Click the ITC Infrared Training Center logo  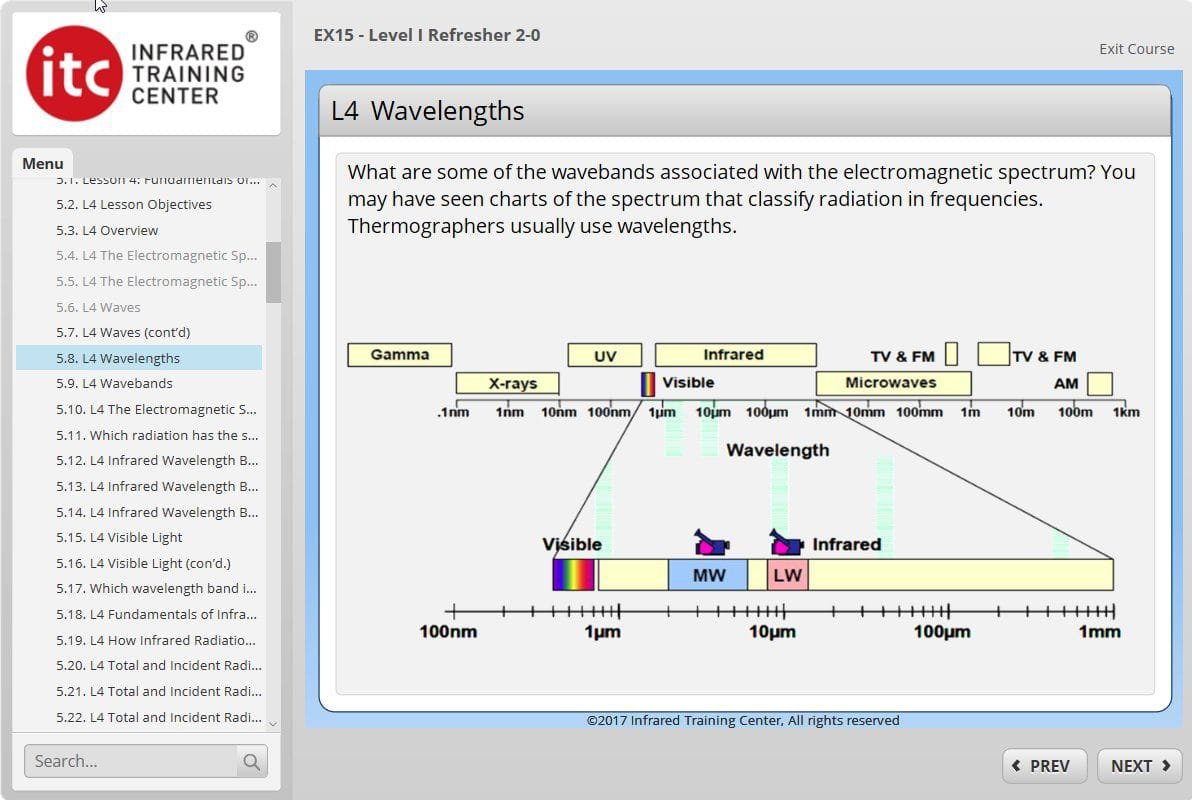(x=146, y=74)
